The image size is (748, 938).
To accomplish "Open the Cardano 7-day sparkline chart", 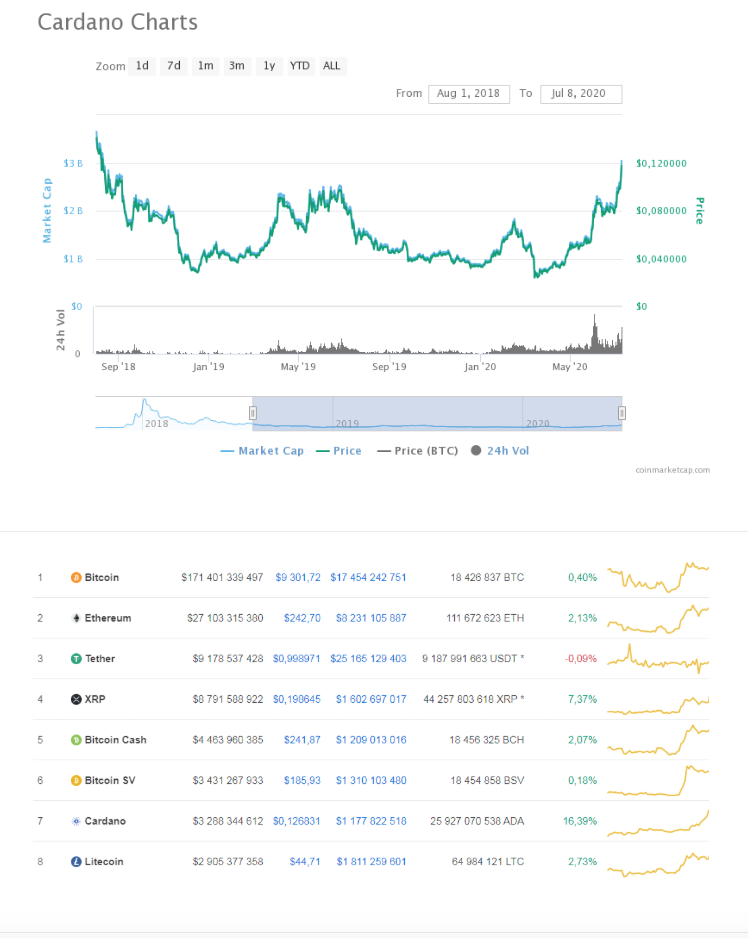I will (x=658, y=823).
